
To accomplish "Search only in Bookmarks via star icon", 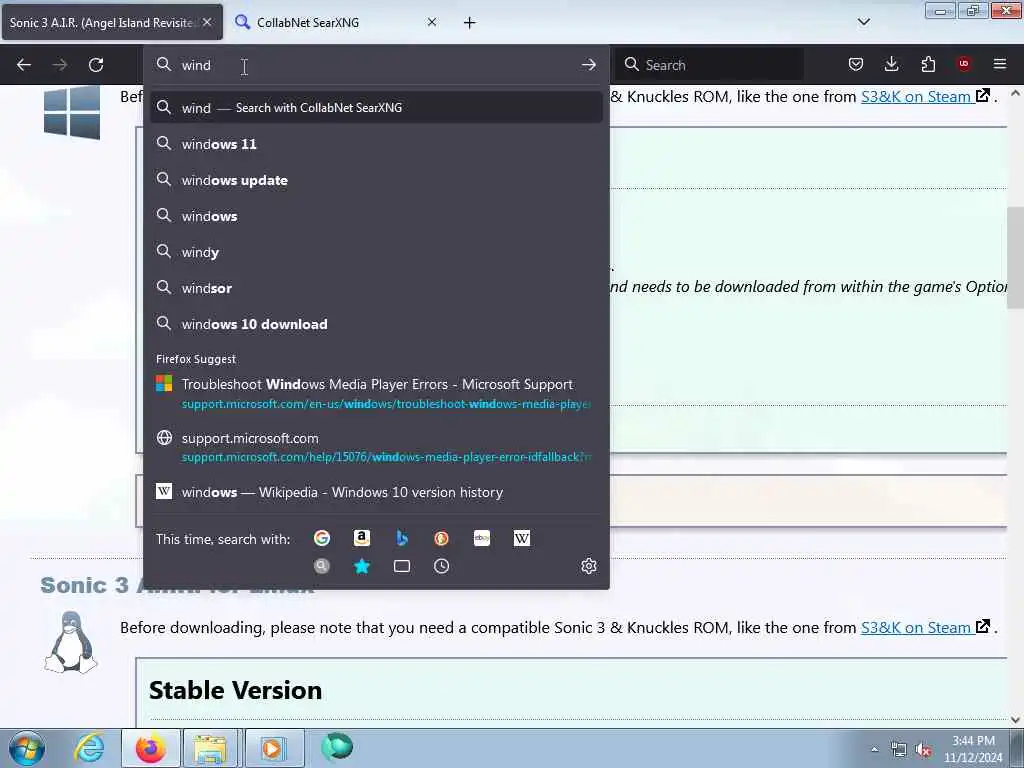I will [361, 566].
